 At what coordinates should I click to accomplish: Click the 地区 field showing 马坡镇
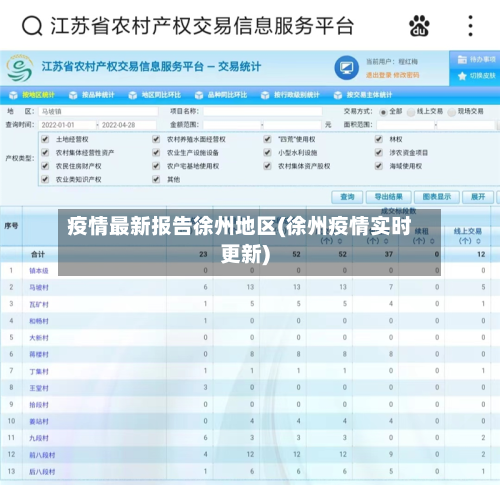pos(98,111)
